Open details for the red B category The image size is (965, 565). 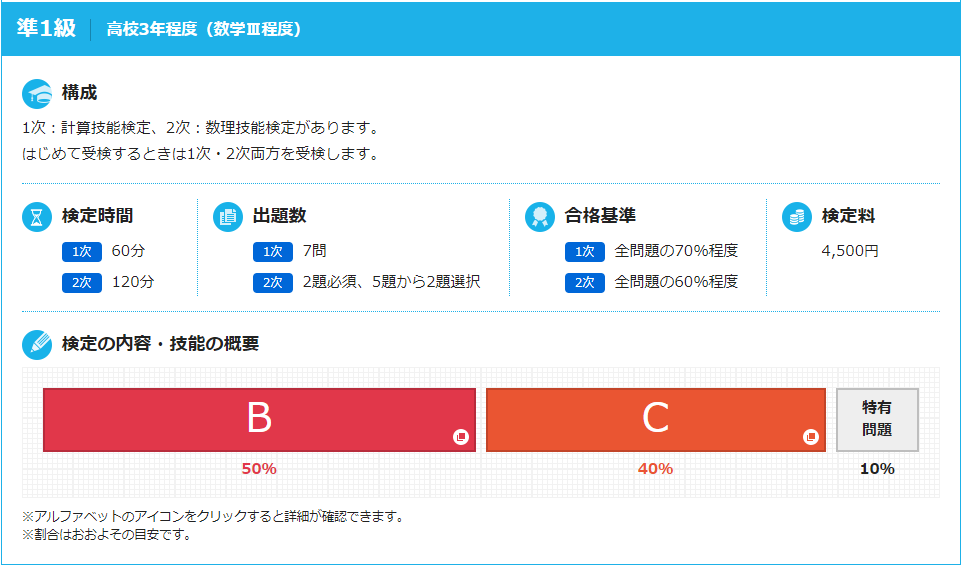pos(259,419)
